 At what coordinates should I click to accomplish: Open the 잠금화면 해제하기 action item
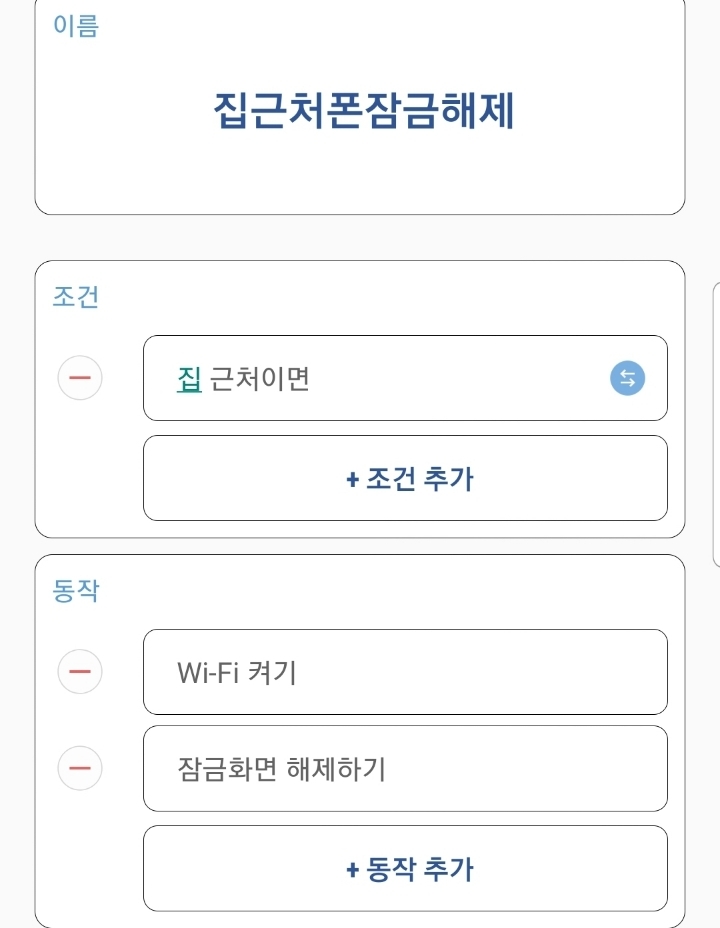pos(405,768)
